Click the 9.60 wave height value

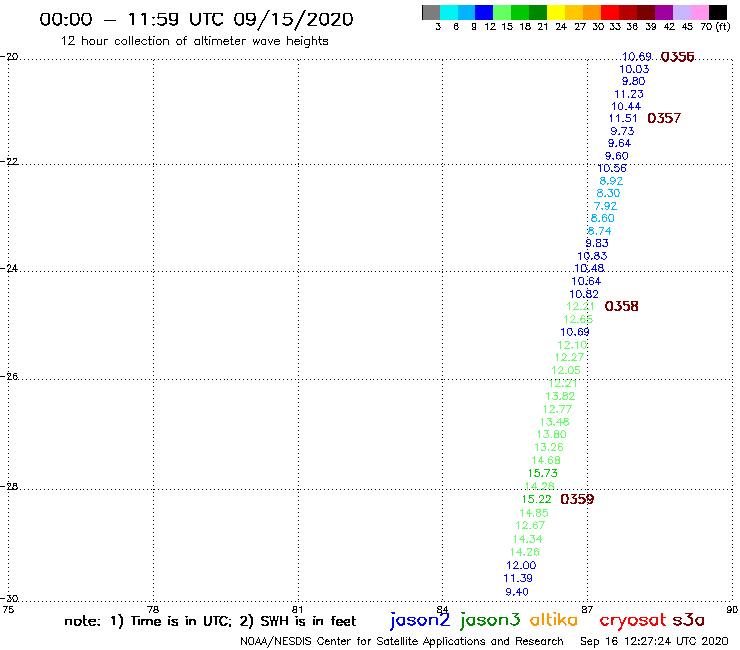click(616, 156)
